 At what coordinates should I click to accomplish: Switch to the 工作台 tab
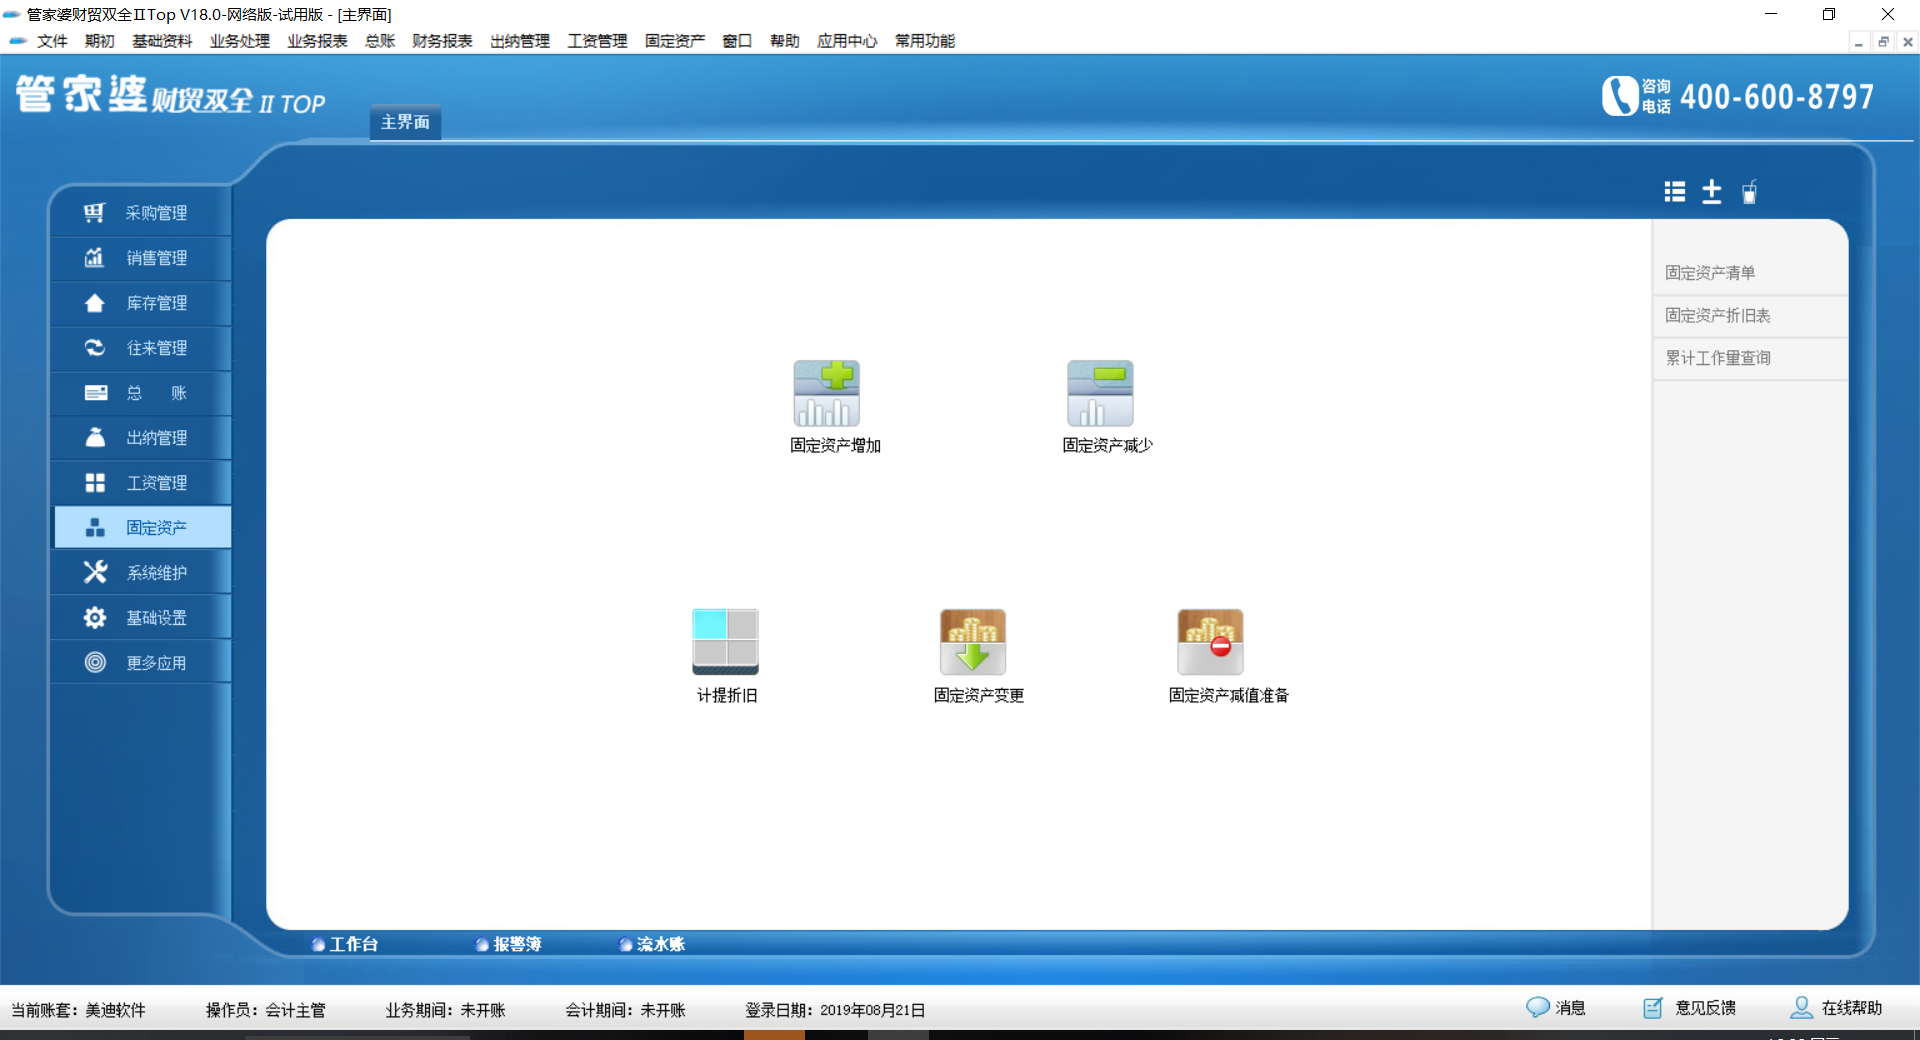[345, 944]
